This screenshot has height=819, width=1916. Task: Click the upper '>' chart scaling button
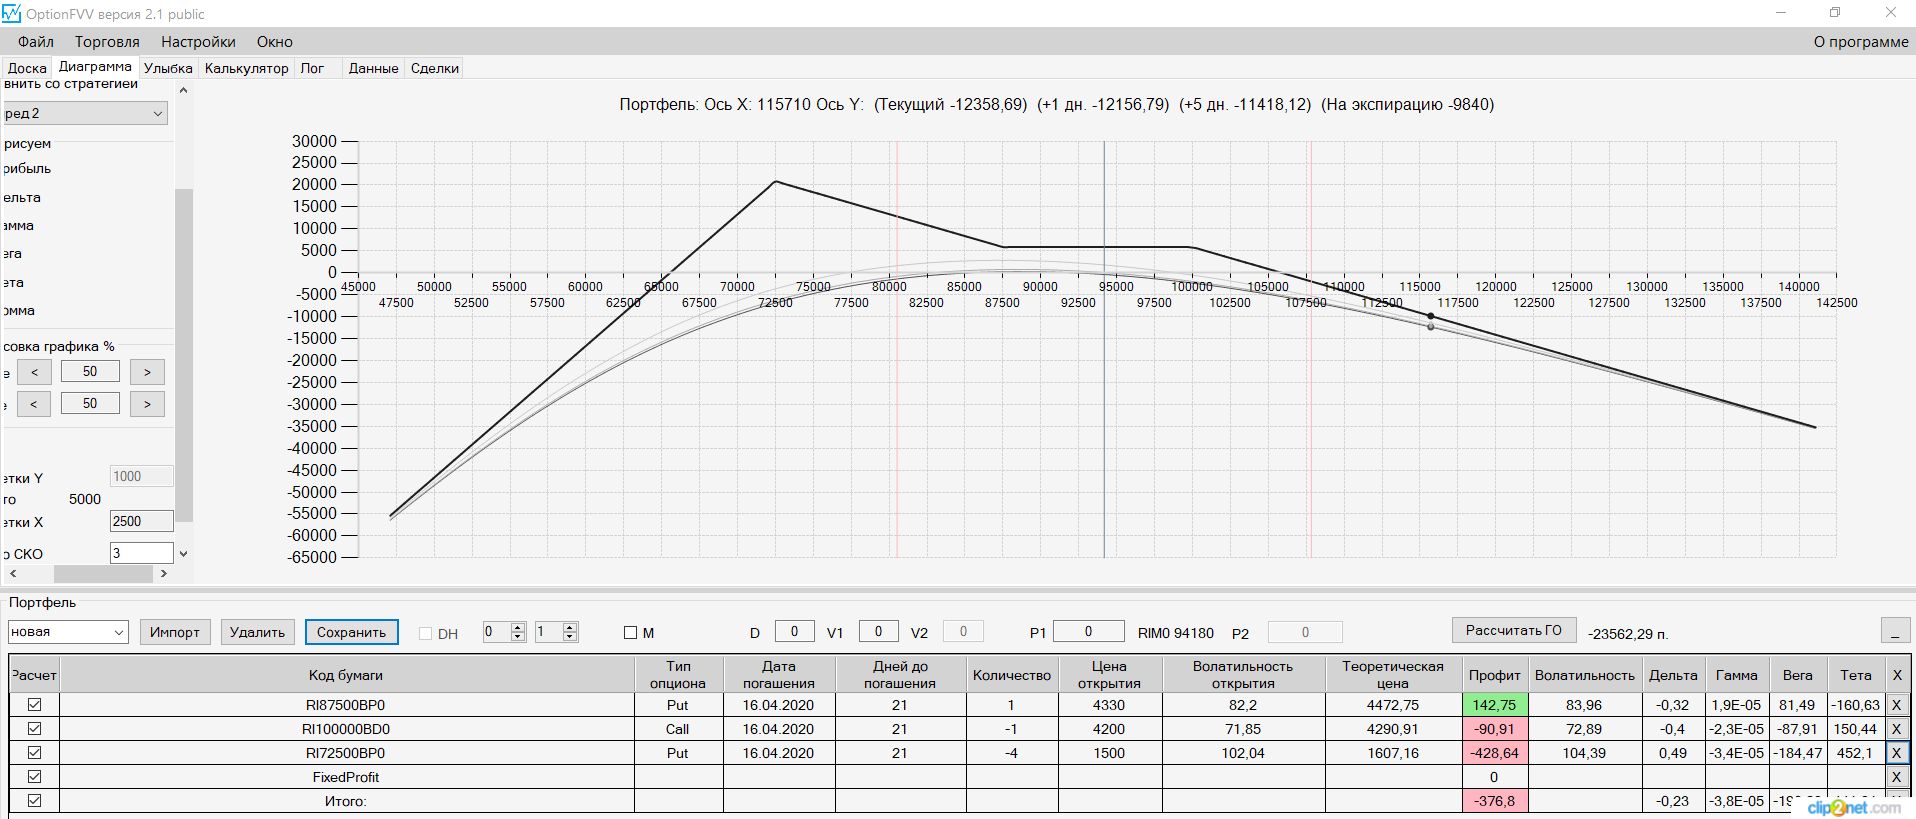(147, 372)
